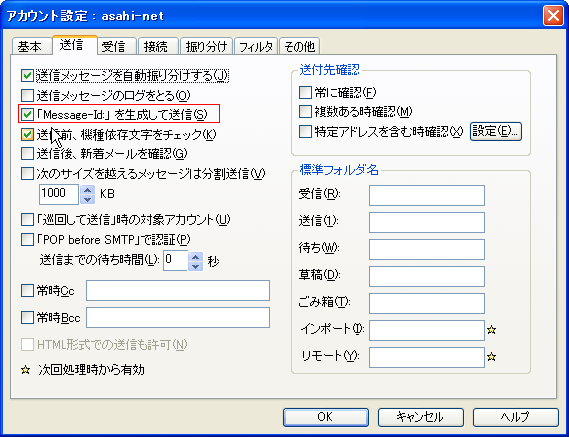Enable 「POP before SMTP」で認証 checkbox
The height and width of the screenshot is (437, 569).
pos(27,240)
